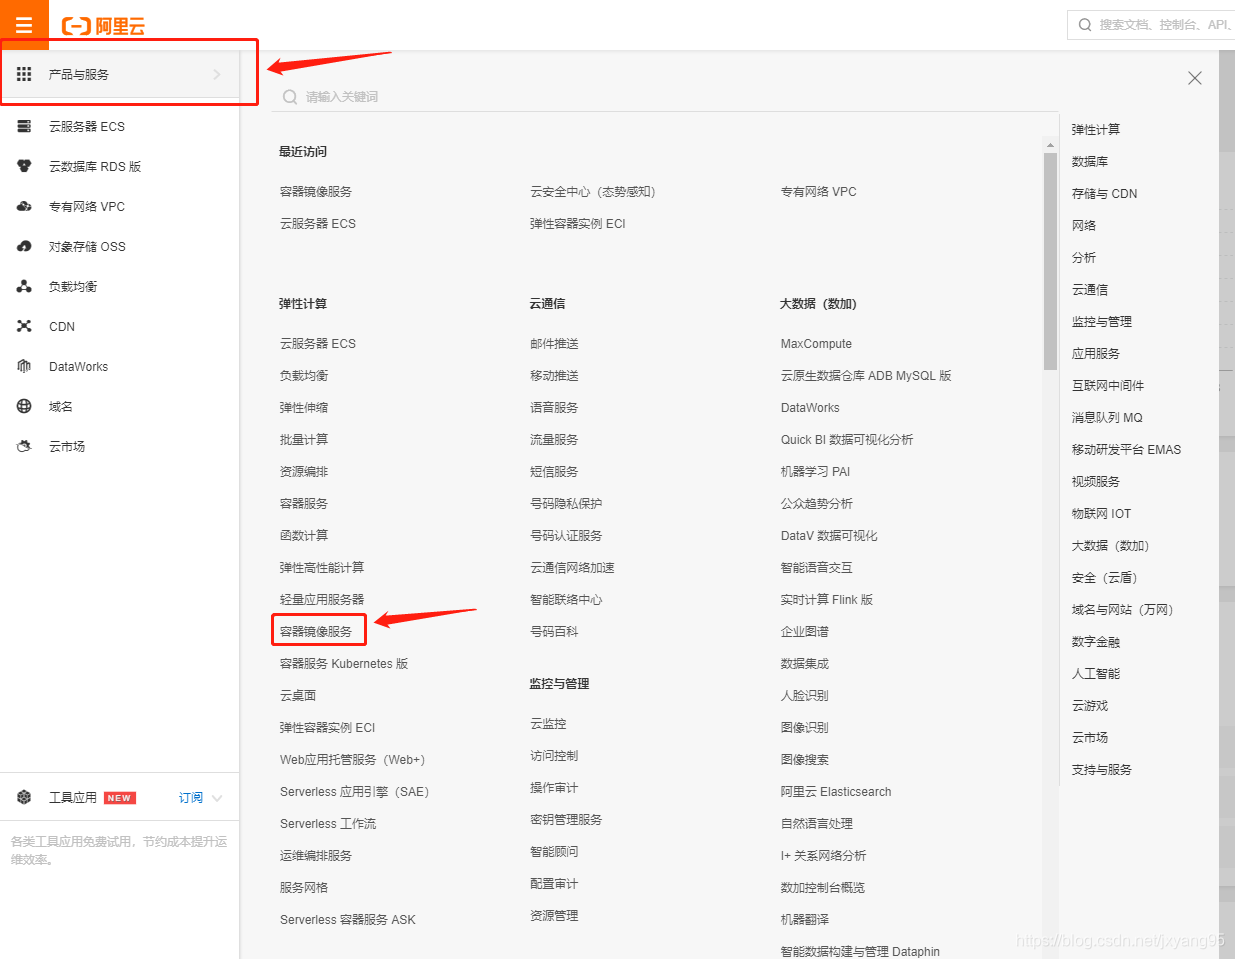The height and width of the screenshot is (959, 1235).
Task: Open 号码隐私保护 link
Action: click(x=566, y=504)
